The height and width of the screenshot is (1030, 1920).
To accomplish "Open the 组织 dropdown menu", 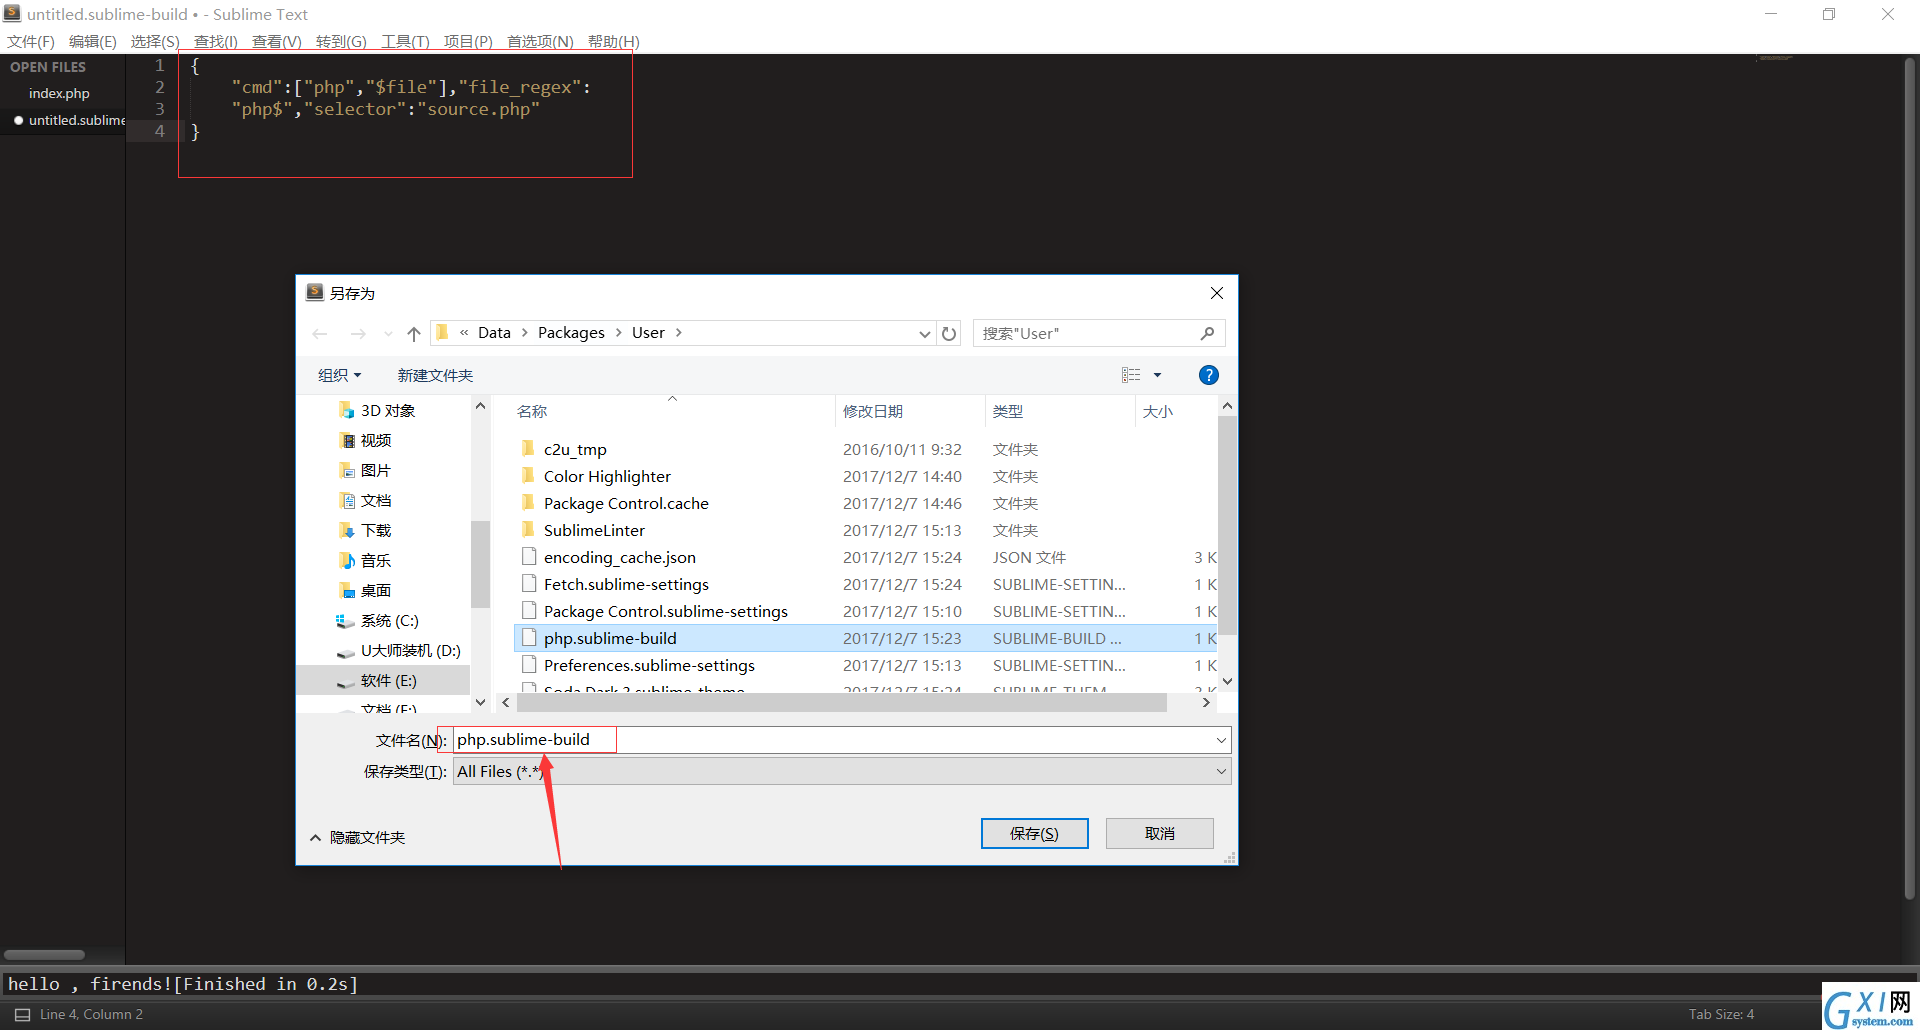I will pyautogui.click(x=339, y=376).
